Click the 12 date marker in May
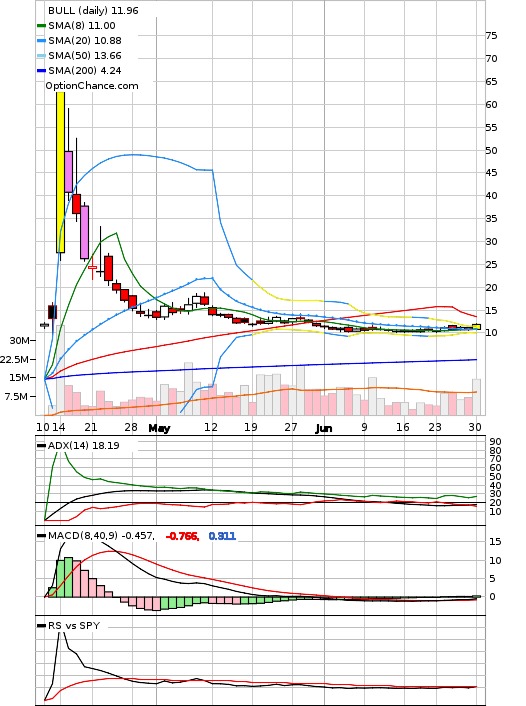The width and height of the screenshot is (526, 706). [210, 427]
